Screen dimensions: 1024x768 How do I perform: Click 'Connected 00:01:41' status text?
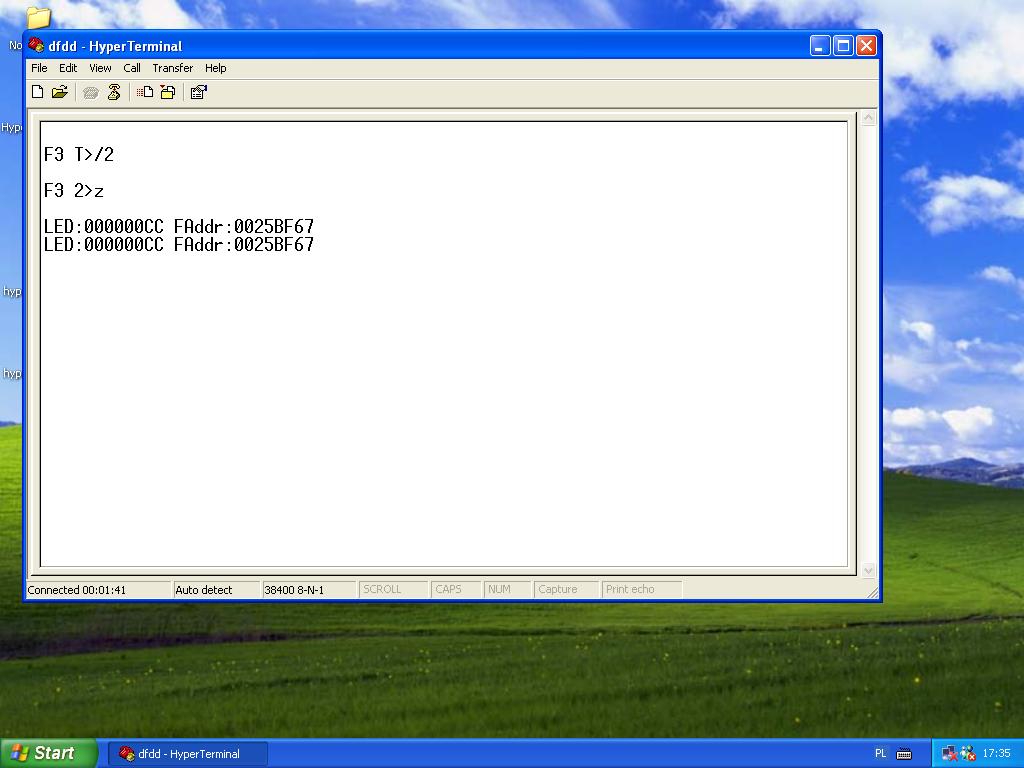point(76,590)
